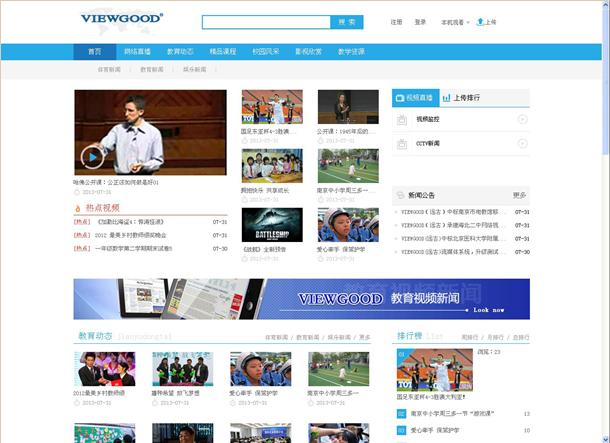Open the soccer match thumbnail 国足东亚杯
Screen dimensions: 610x443
[x=272, y=107]
